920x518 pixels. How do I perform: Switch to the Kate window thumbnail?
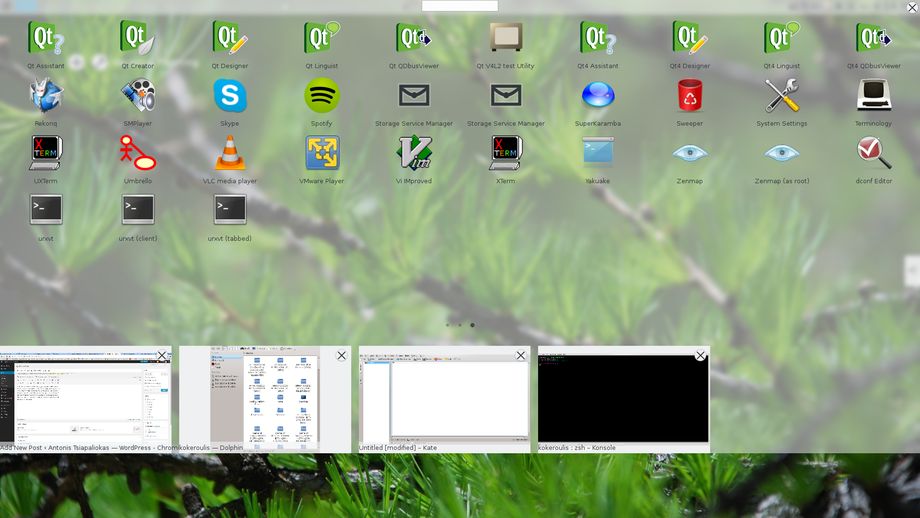click(x=444, y=398)
